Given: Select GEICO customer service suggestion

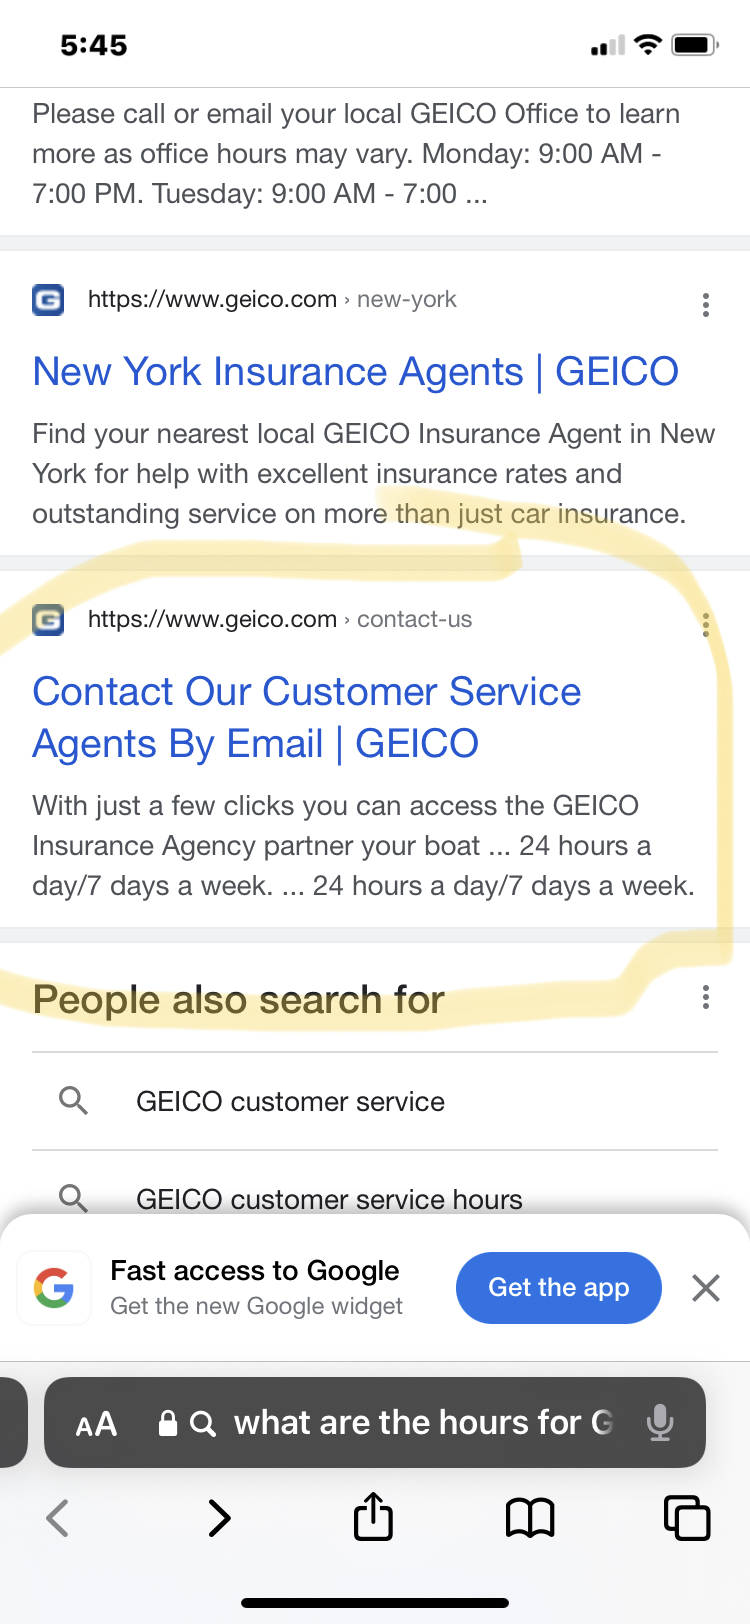Looking at the screenshot, I should tap(290, 1102).
